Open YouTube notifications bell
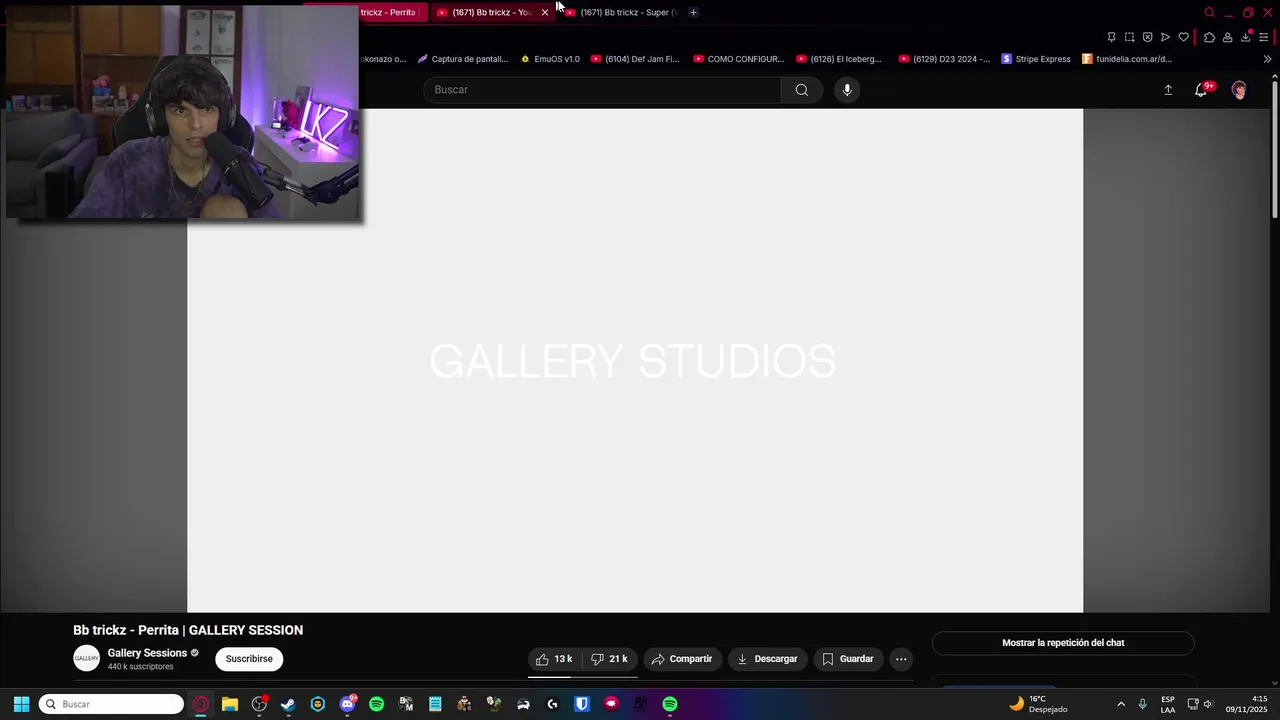 tap(1202, 90)
